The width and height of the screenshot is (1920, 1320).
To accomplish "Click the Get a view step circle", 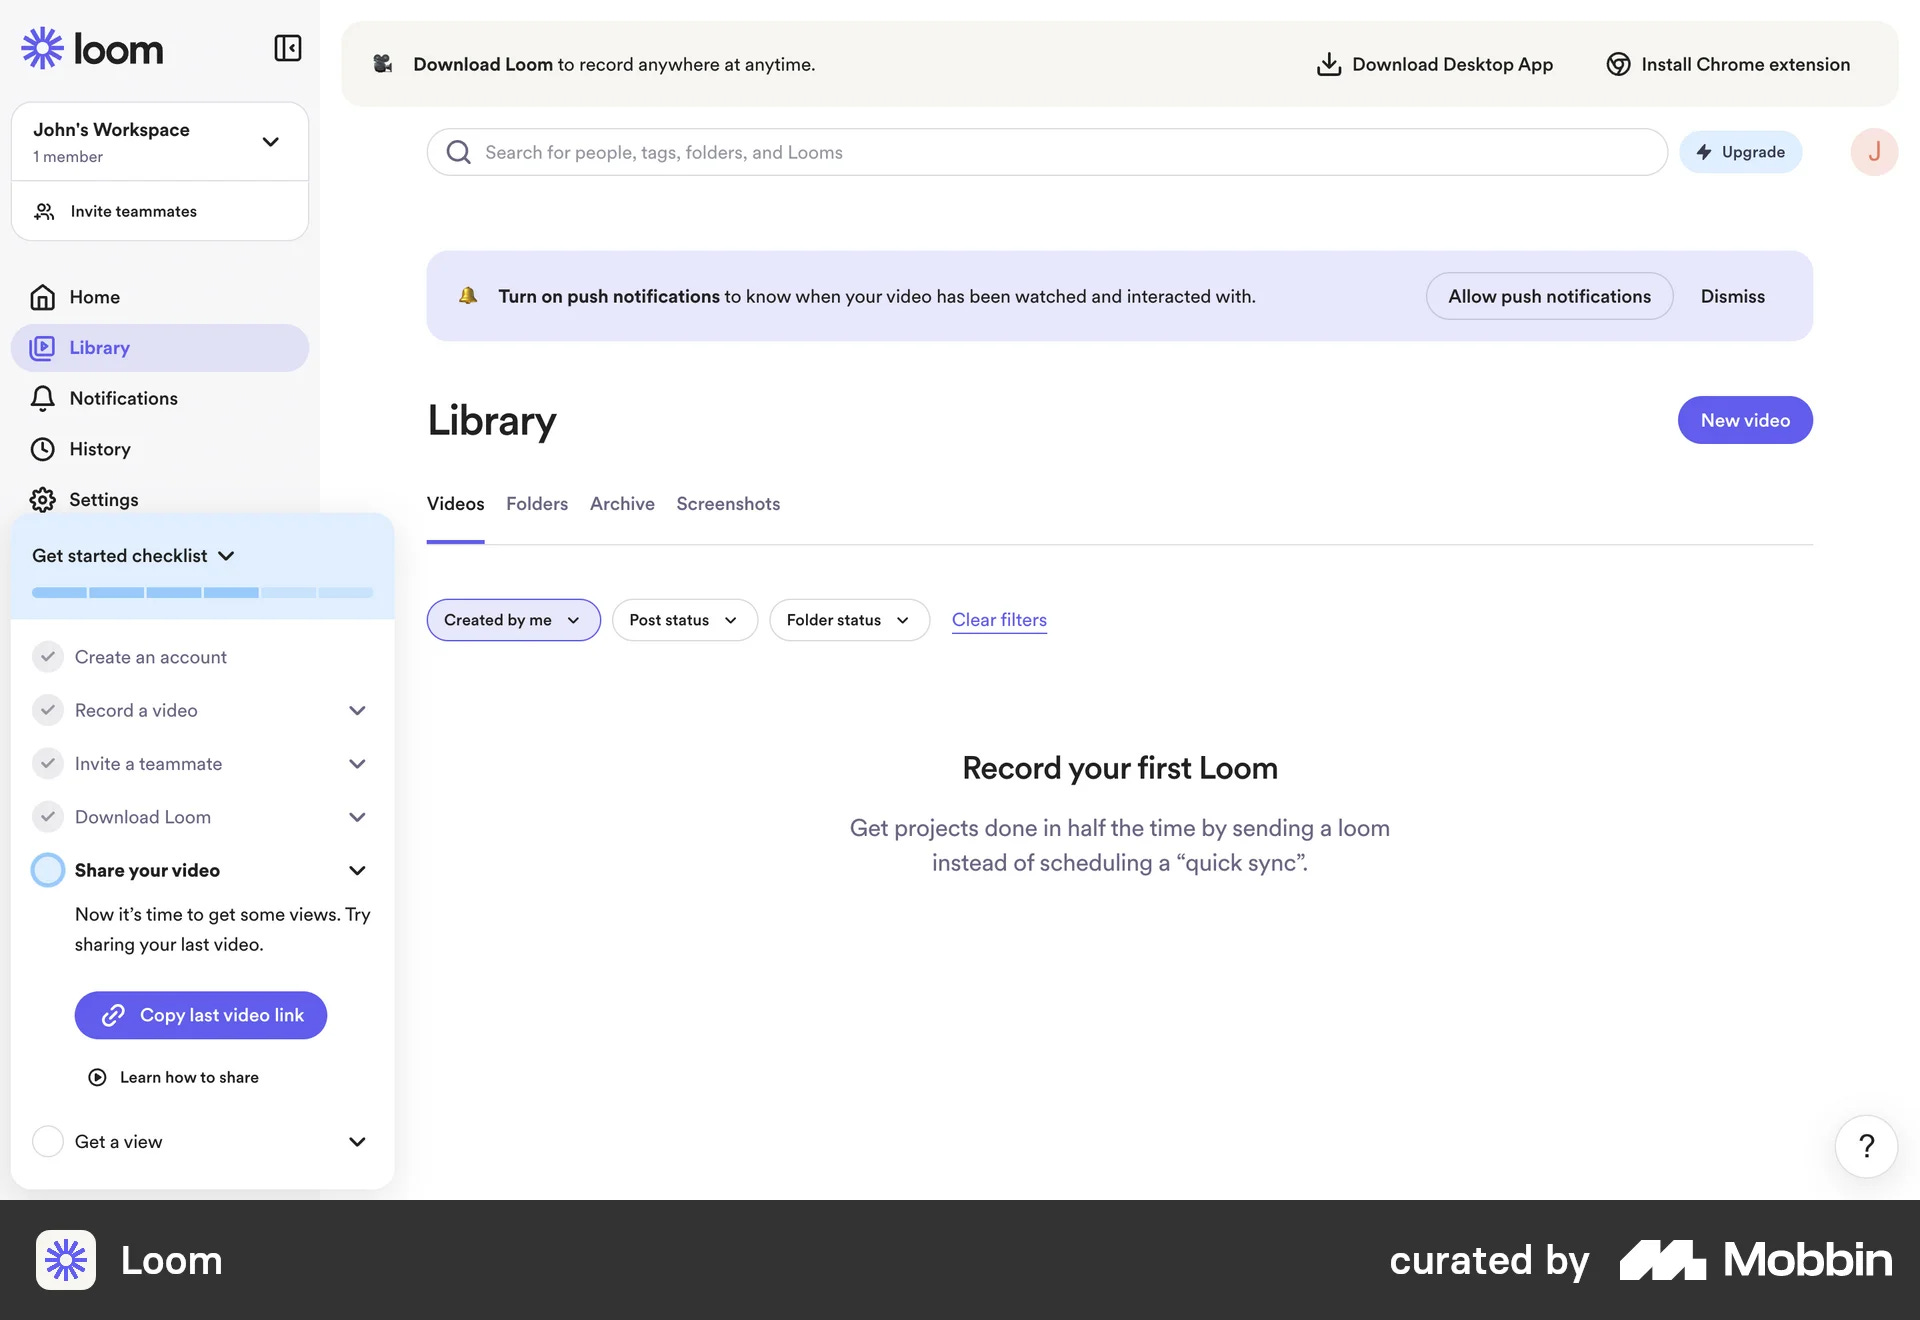I will click(47, 1141).
